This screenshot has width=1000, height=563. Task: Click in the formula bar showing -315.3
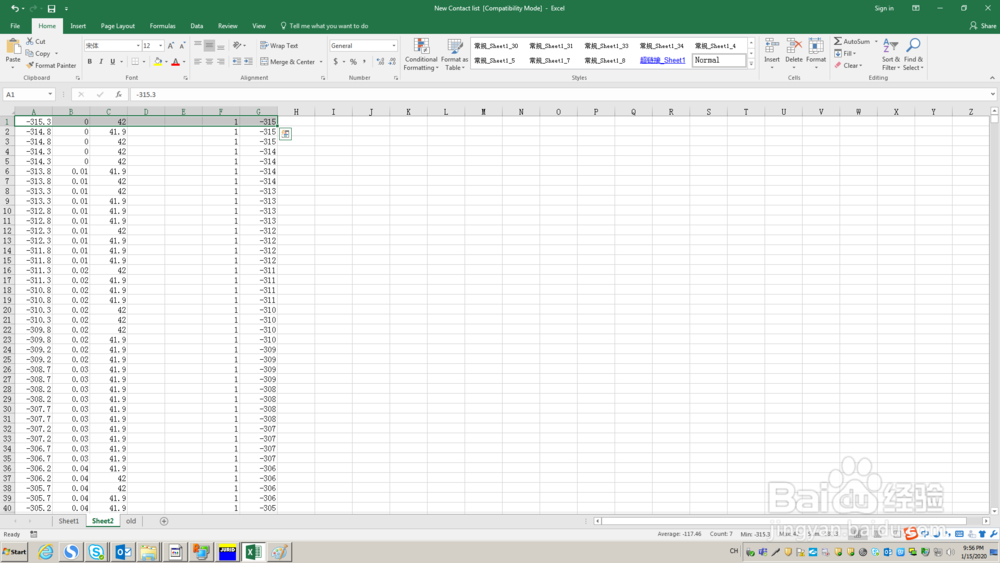[x=561, y=94]
